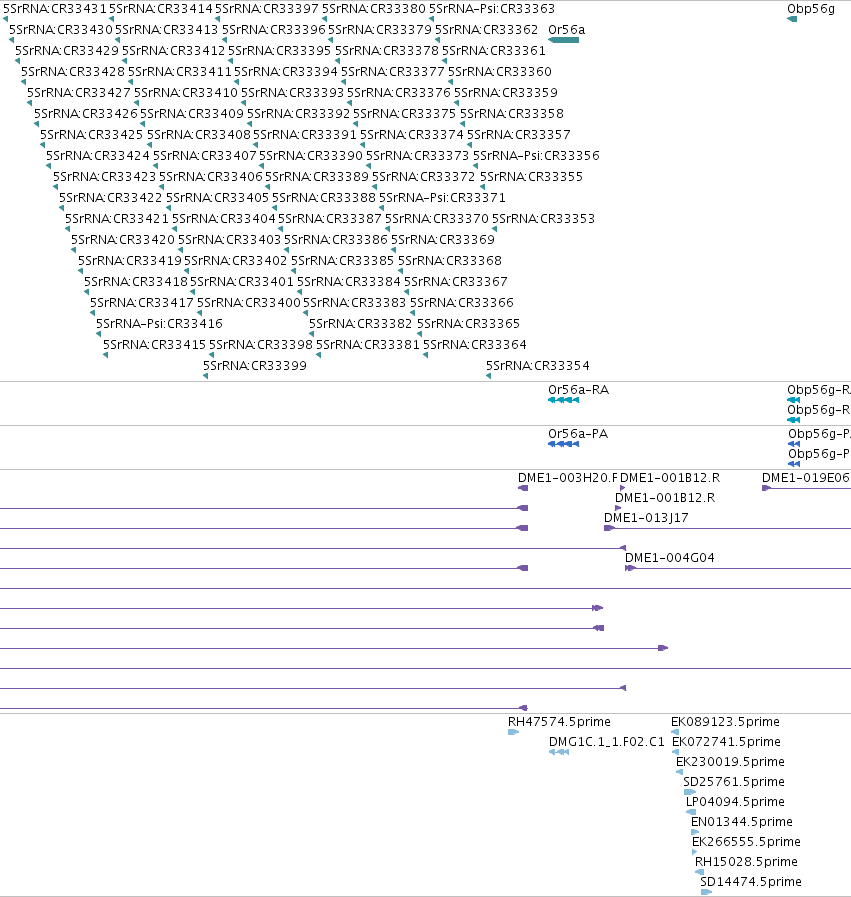Click the 5SrRNA:CR33354 arrowhead glyph
Screen dimensions: 851x897
pyautogui.click(x=488, y=376)
